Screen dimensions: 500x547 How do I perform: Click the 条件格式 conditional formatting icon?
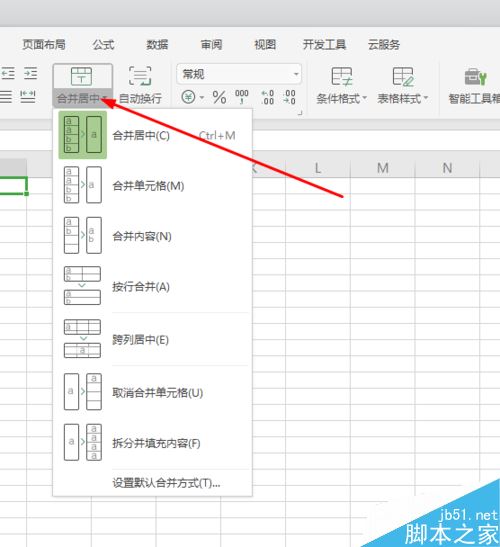tap(342, 76)
